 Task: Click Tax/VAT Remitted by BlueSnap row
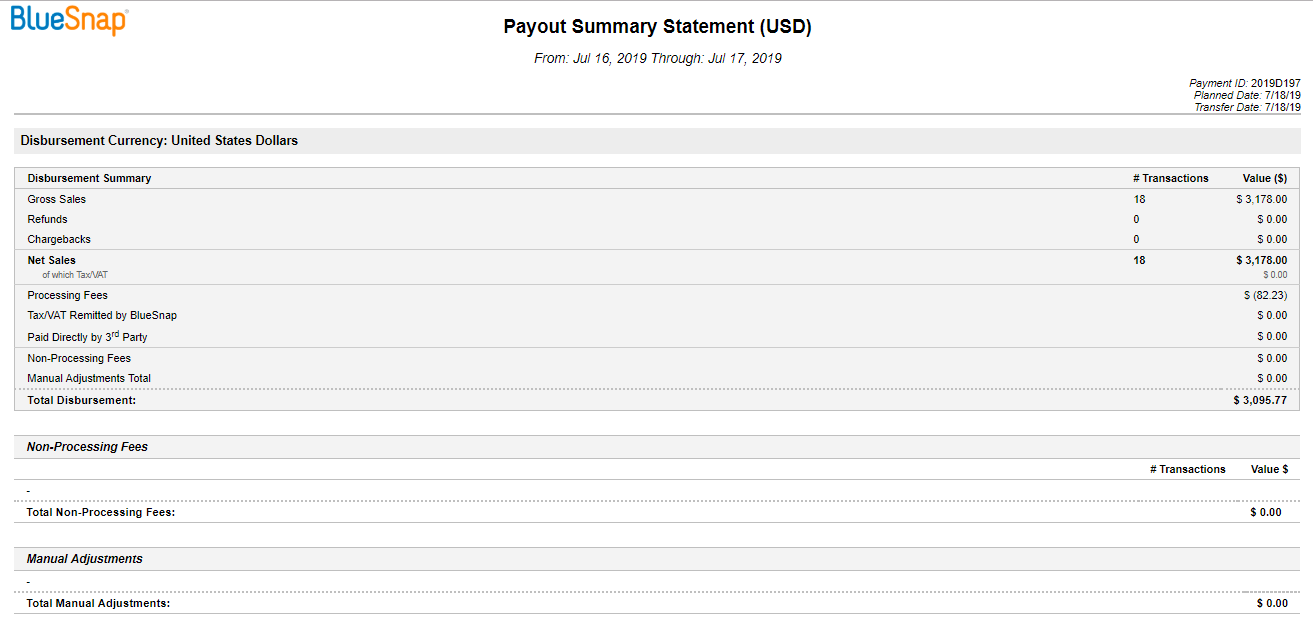pos(657,315)
